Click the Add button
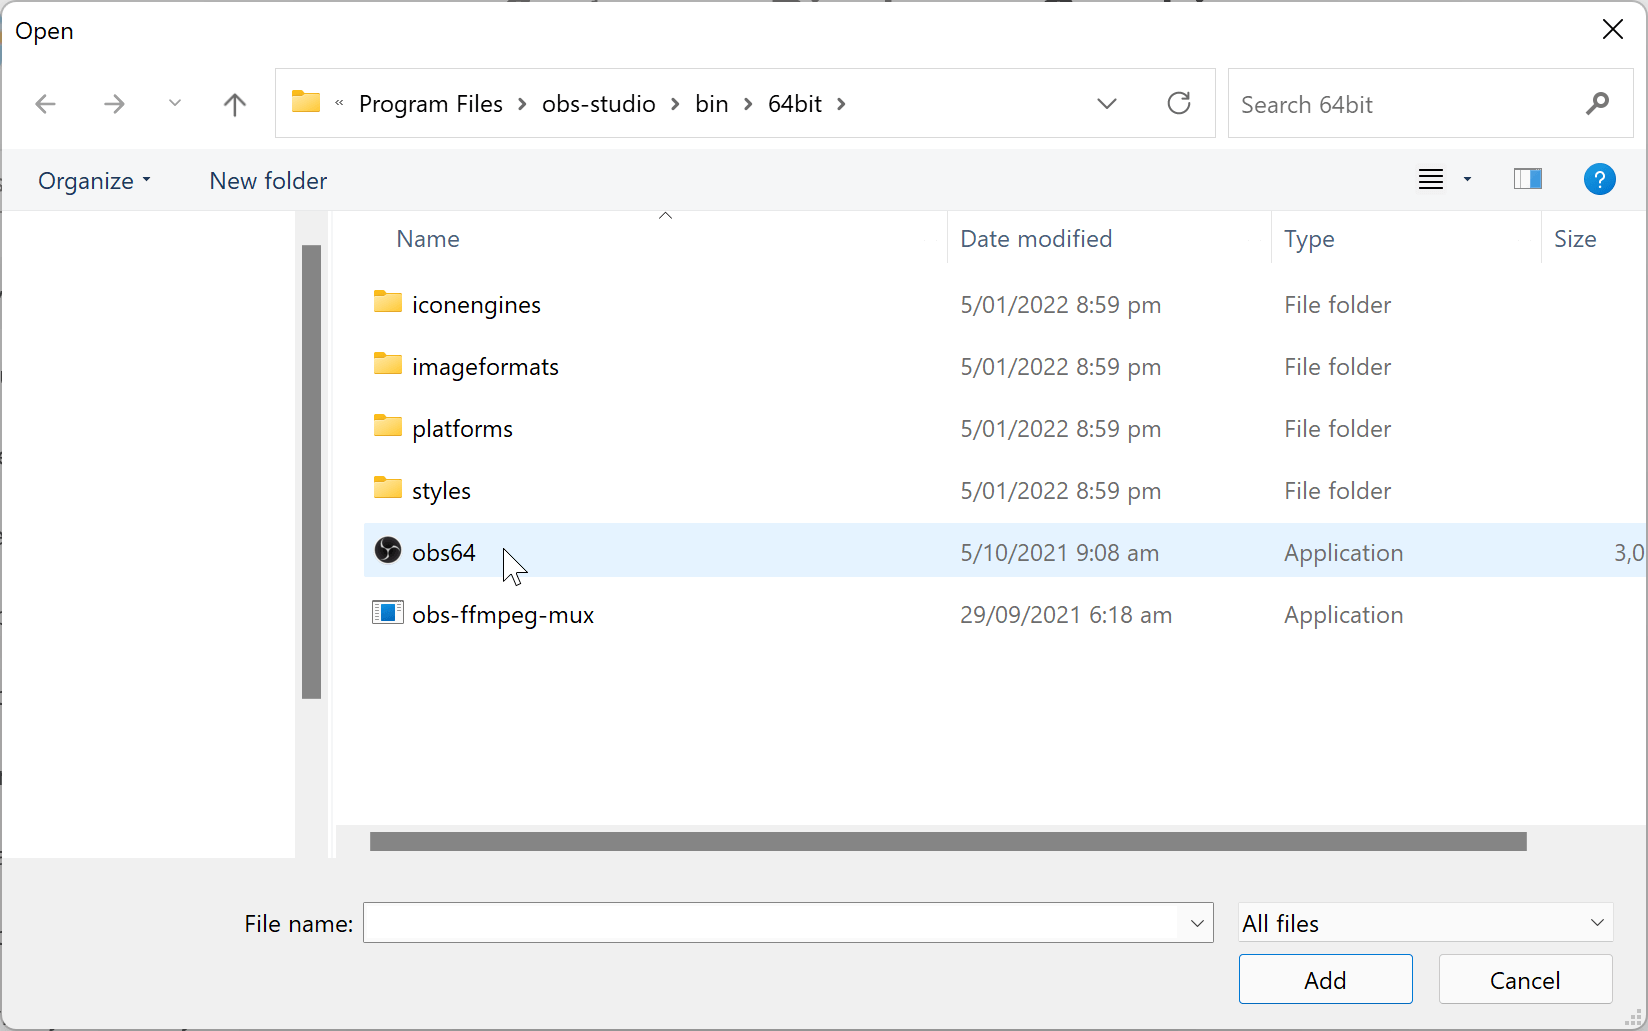Screen dimensions: 1648x1031 1325,979
